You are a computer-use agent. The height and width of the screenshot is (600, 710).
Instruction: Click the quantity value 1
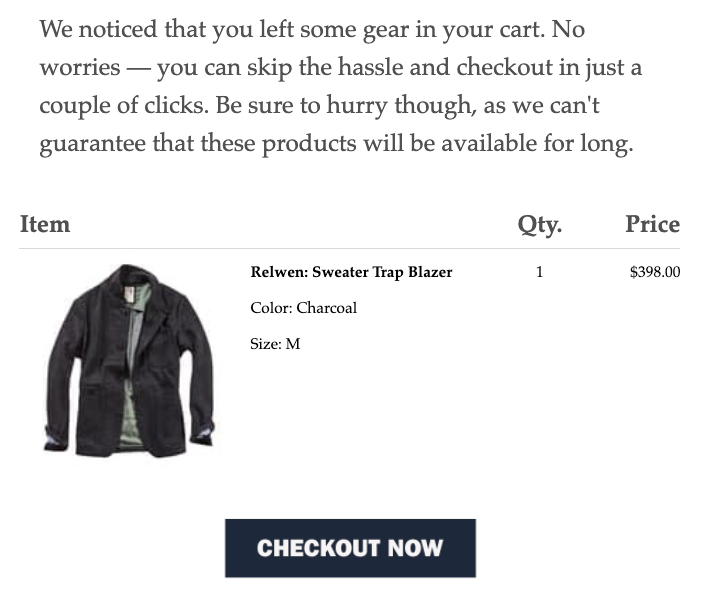[x=540, y=272]
